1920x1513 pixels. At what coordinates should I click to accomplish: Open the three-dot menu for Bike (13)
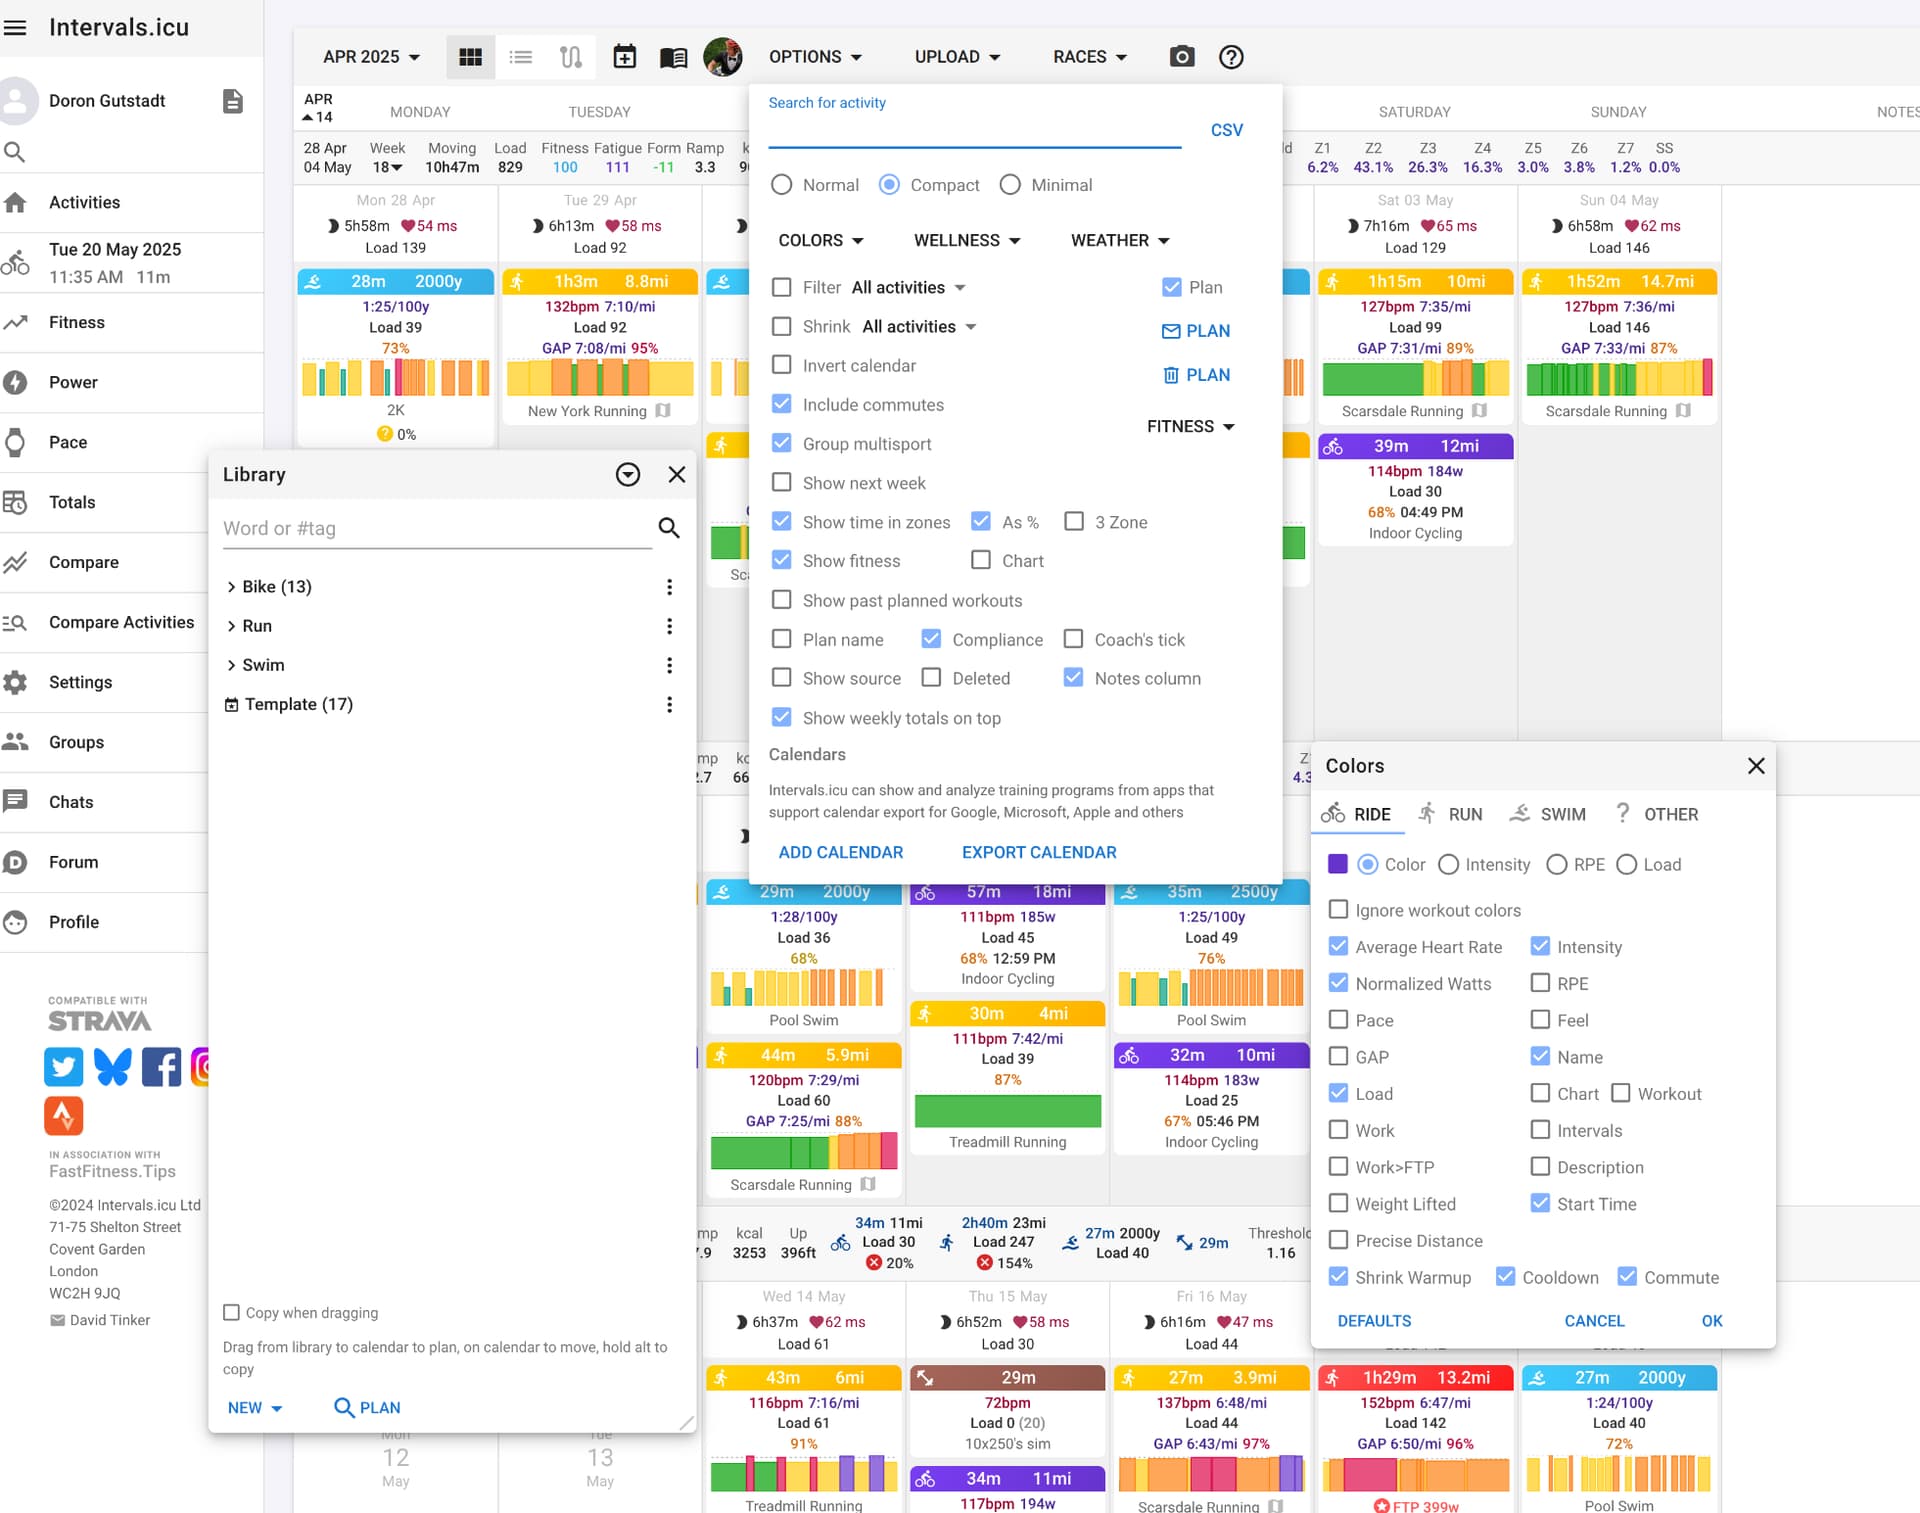[669, 587]
